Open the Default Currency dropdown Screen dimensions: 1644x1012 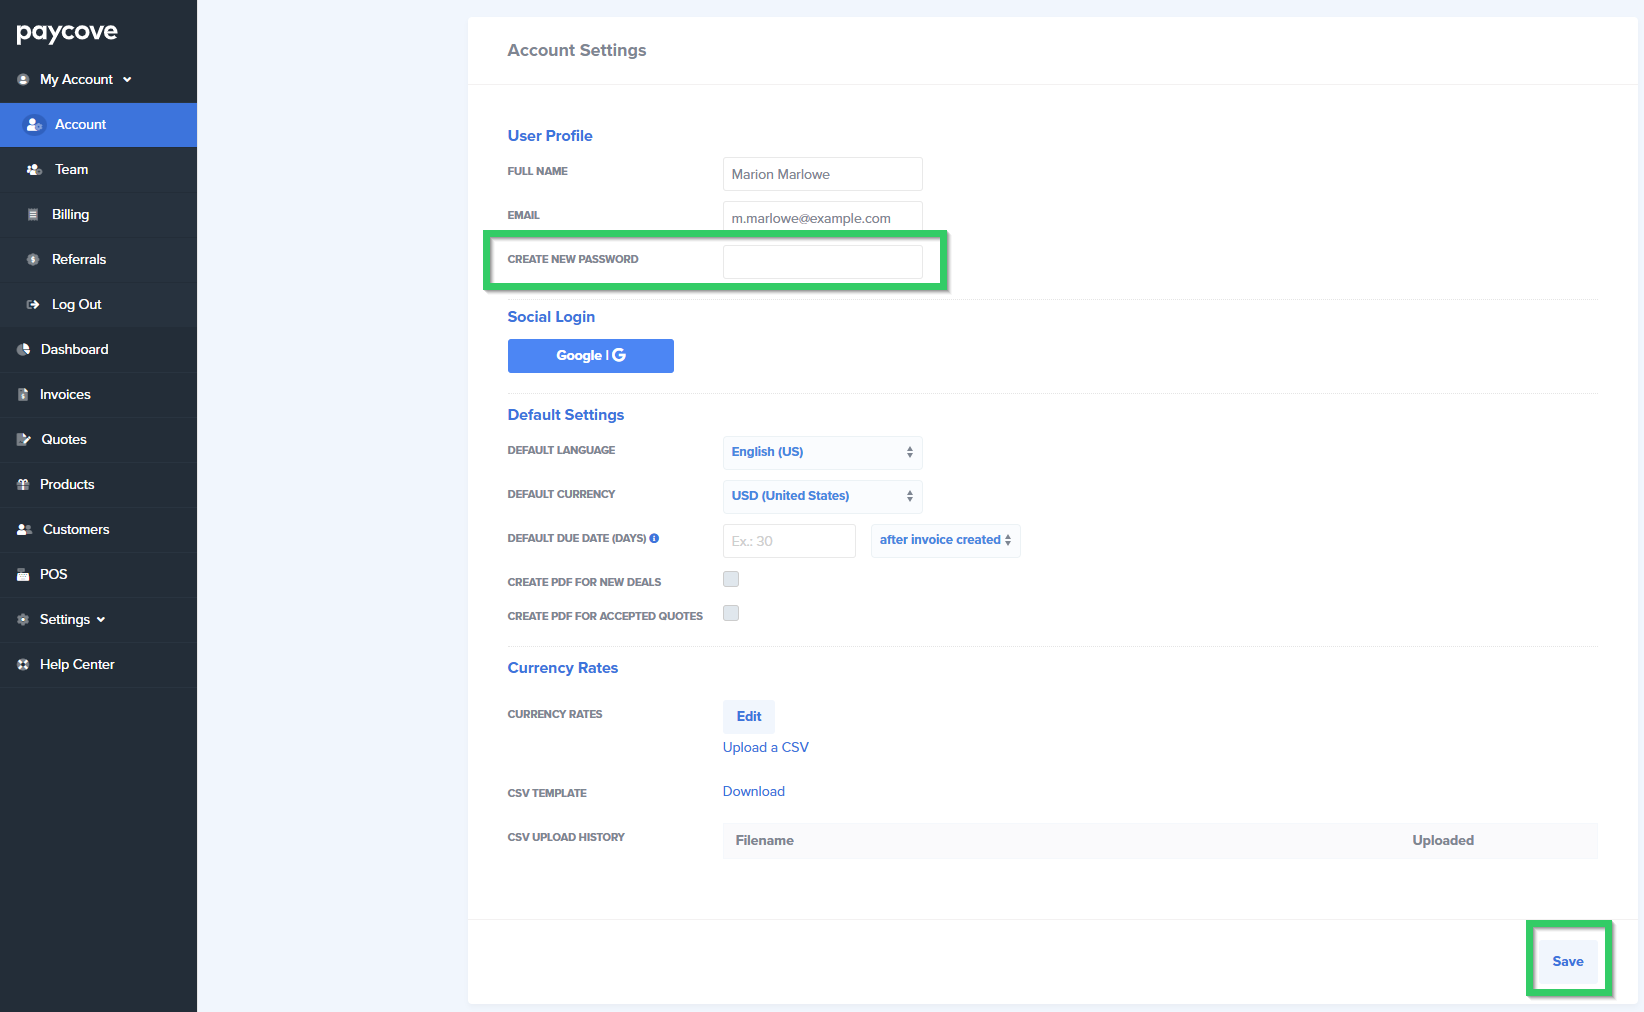point(821,496)
